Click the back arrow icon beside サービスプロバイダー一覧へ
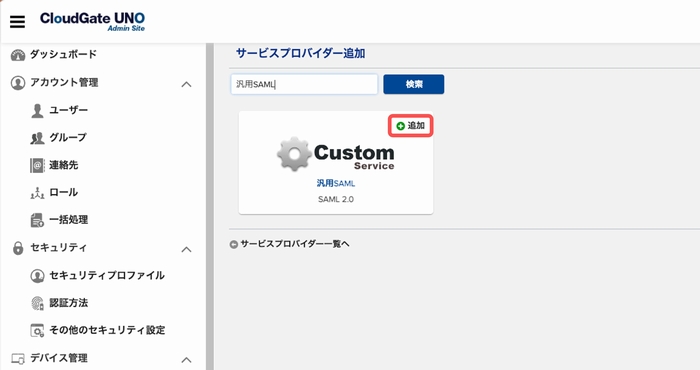 233,244
